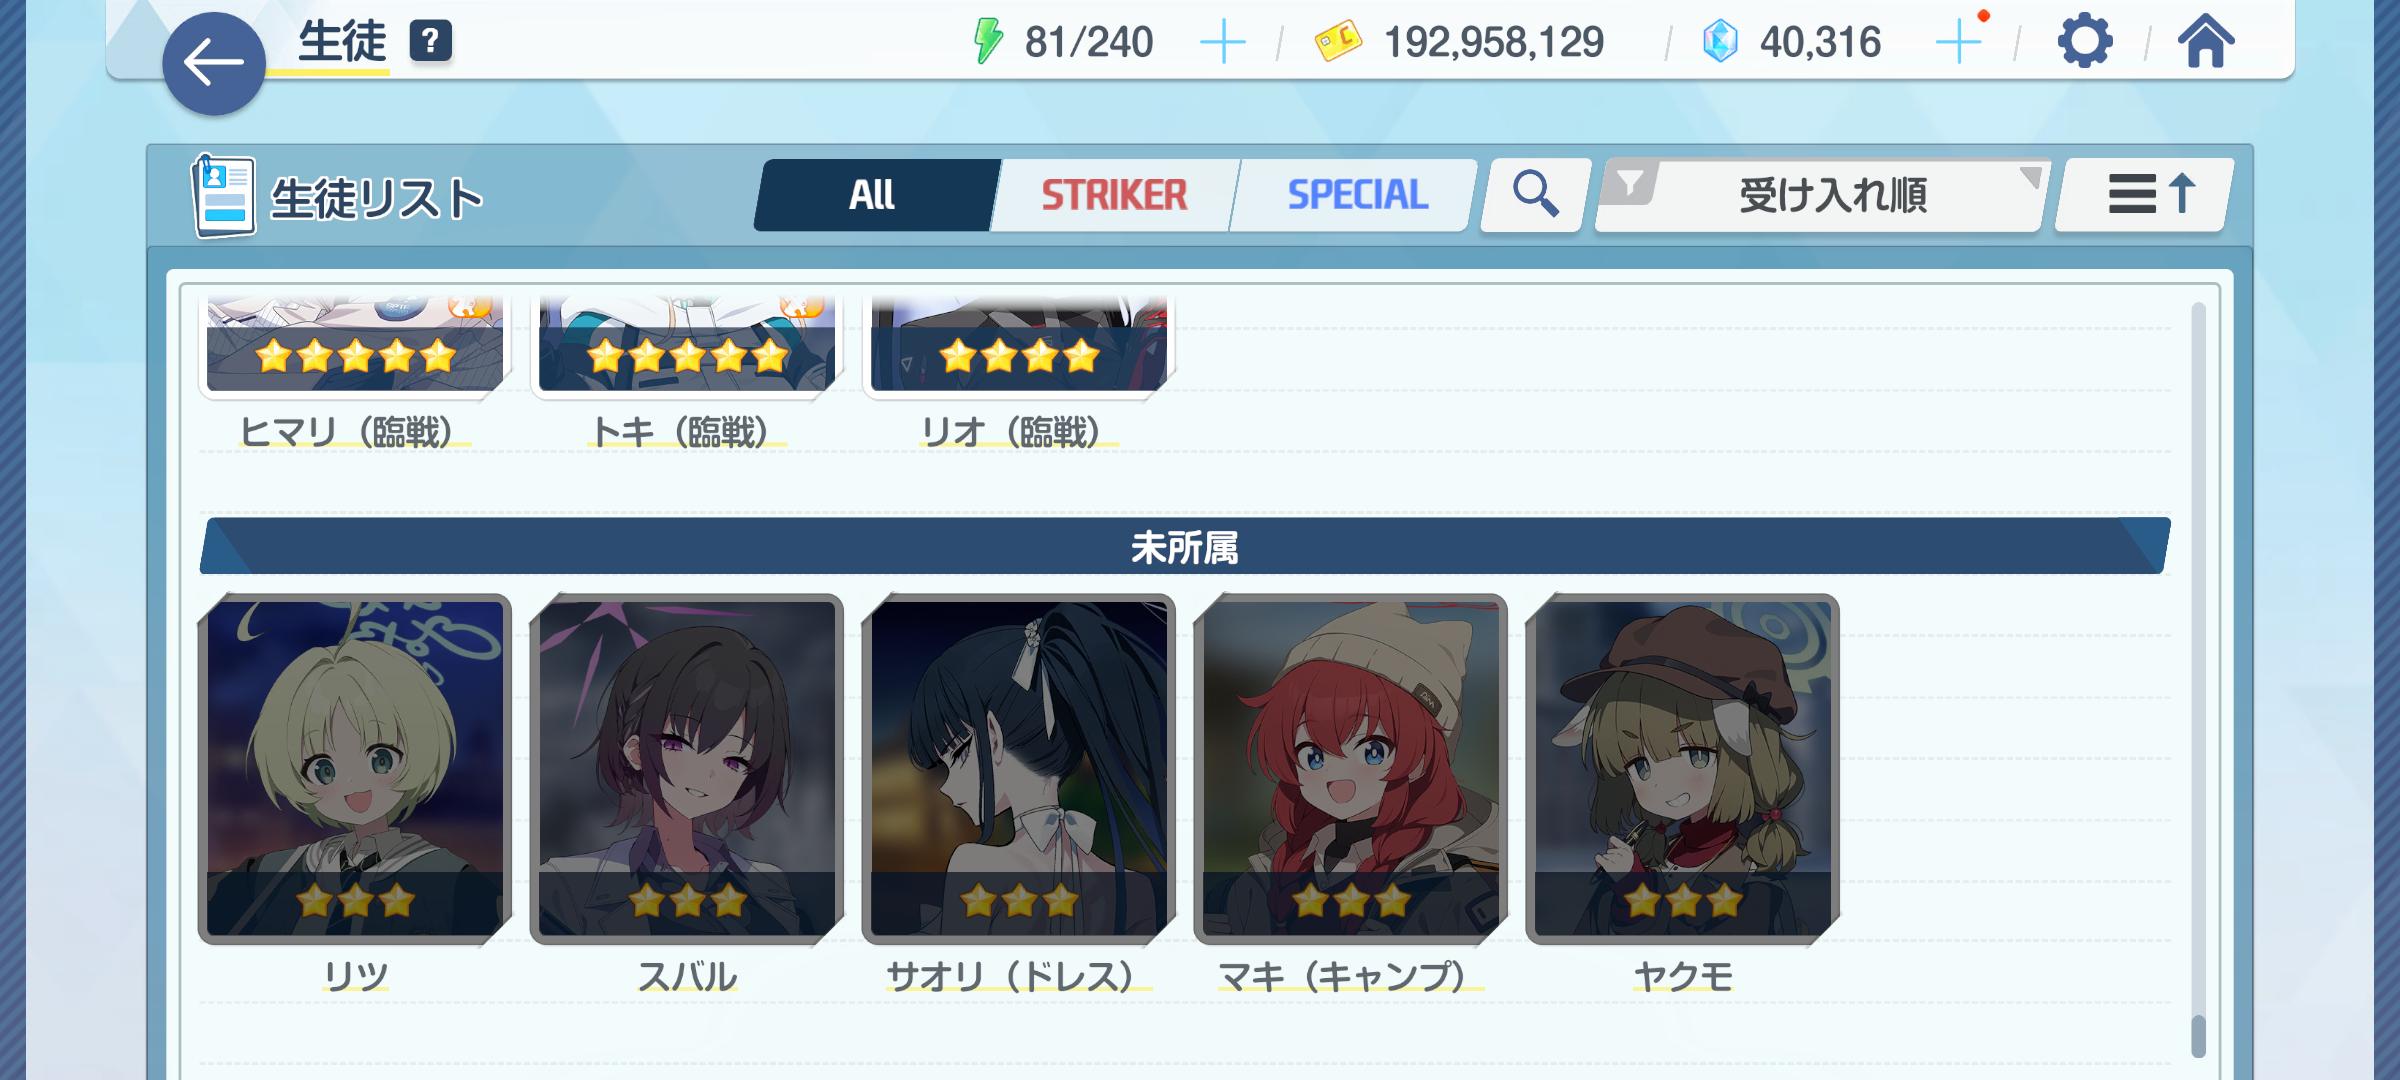The width and height of the screenshot is (2400, 1080).
Task: Click the blue gem currency icon
Action: coord(1720,42)
